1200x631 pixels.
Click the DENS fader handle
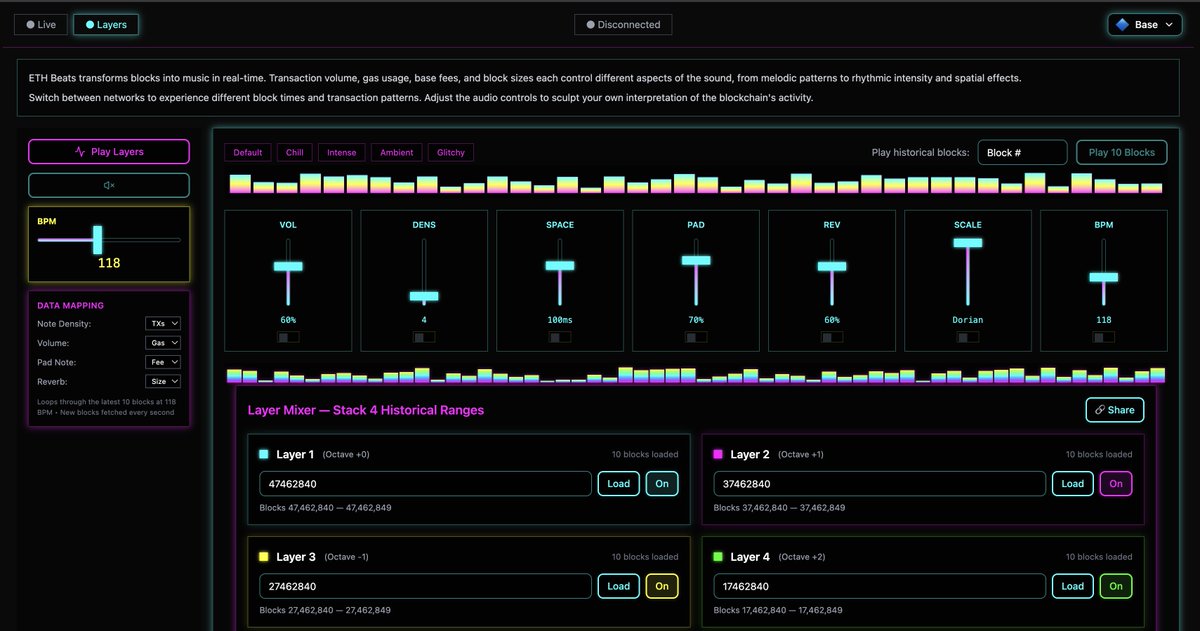[x=424, y=296]
